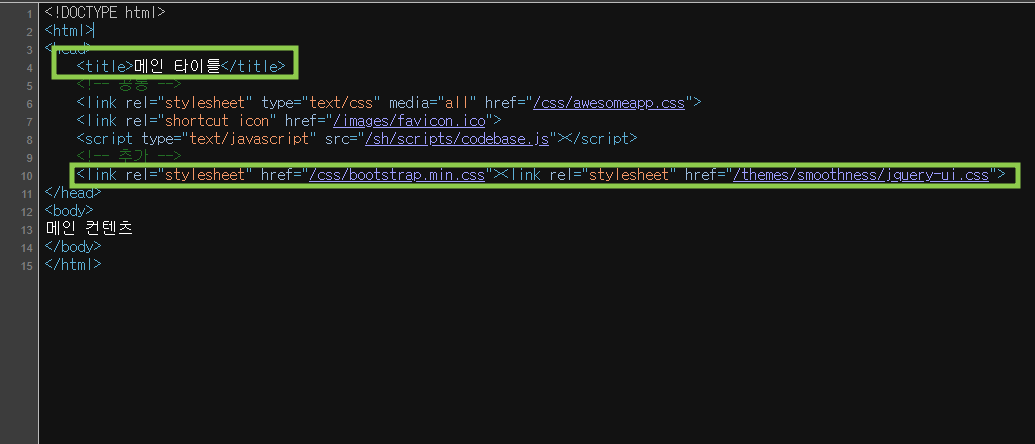Click the body text 메인 컨텐츠

point(89,228)
